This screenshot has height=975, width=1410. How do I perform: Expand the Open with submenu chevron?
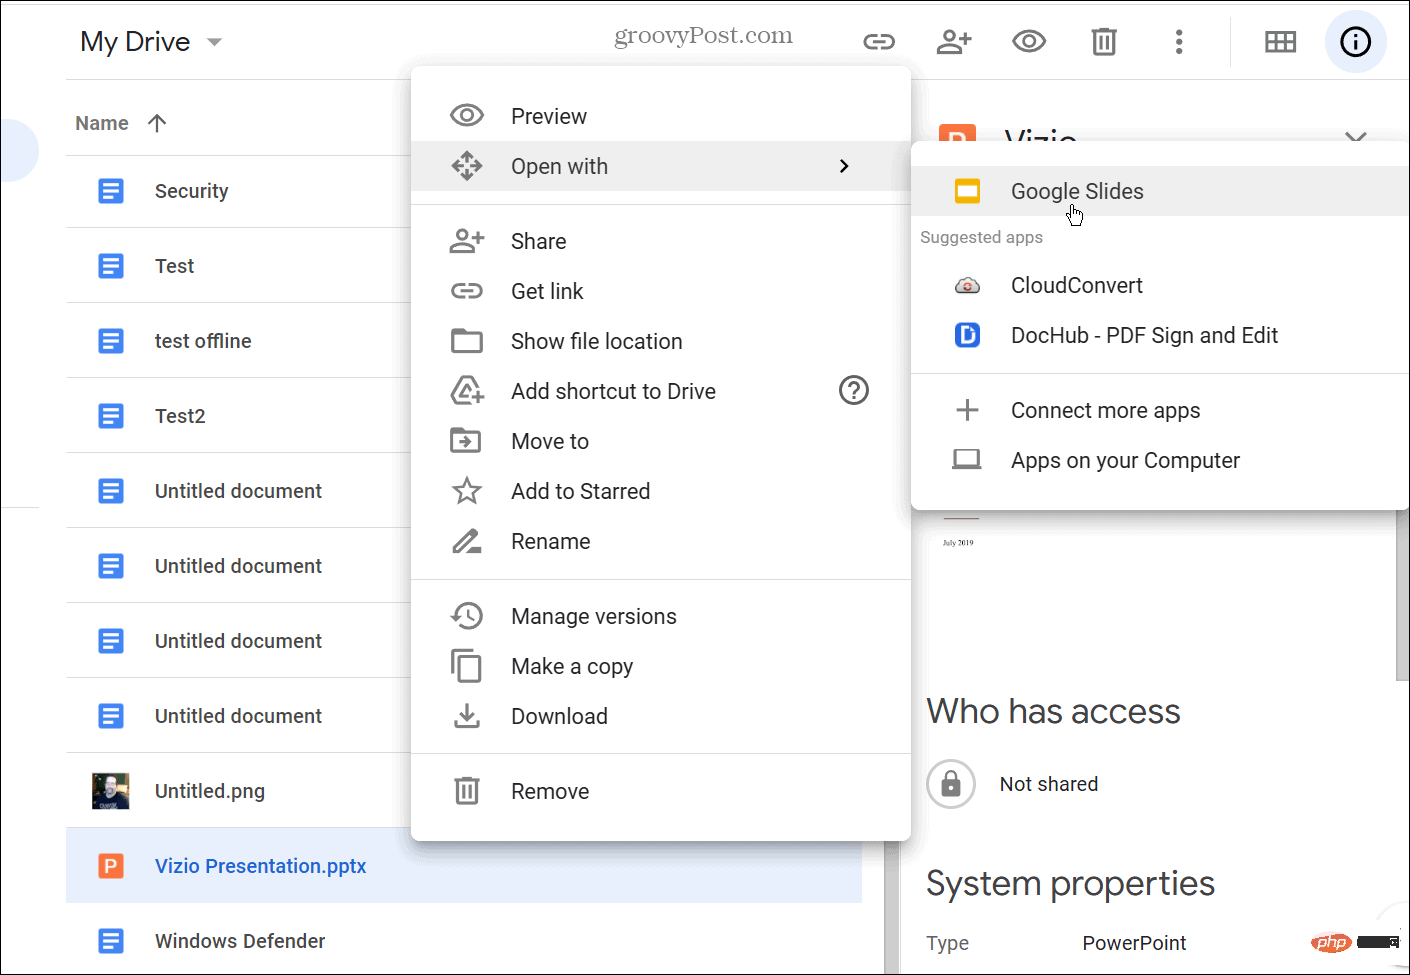pyautogui.click(x=844, y=166)
